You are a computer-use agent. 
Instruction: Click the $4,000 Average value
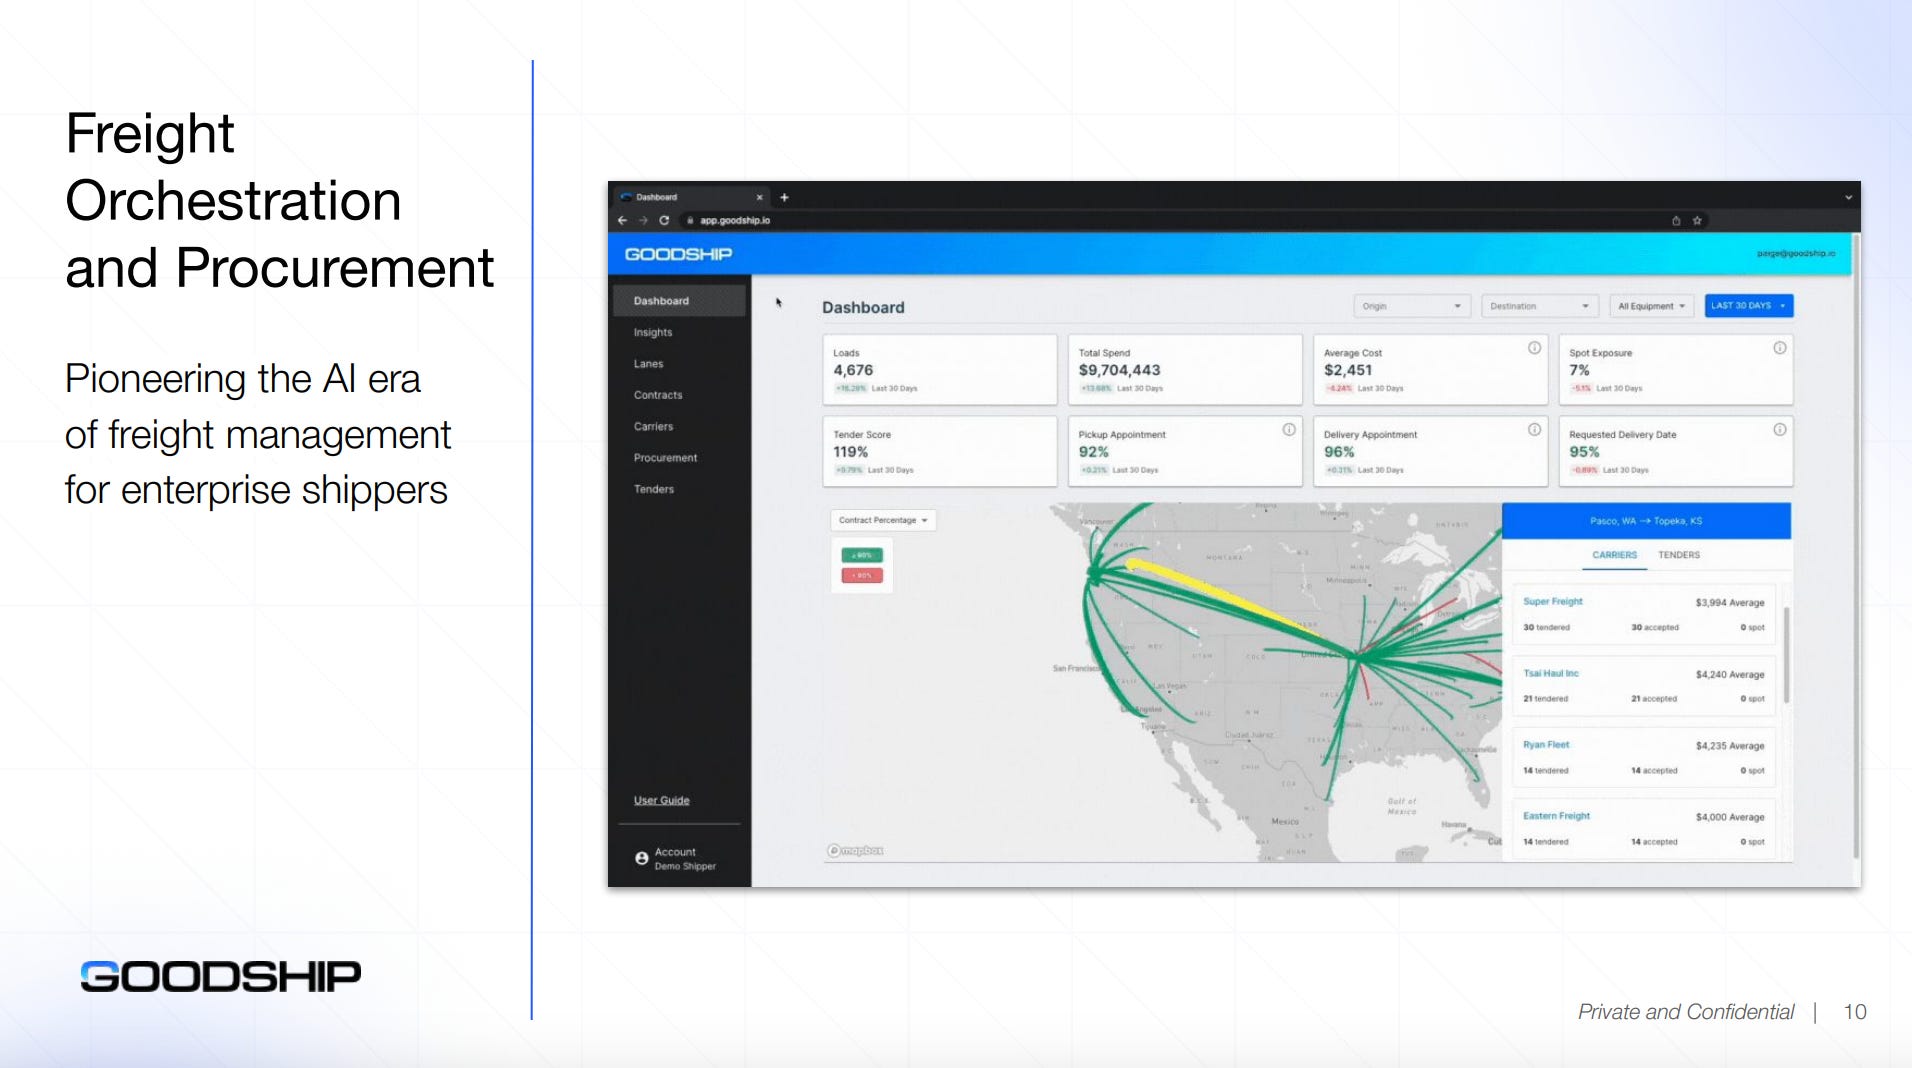coord(1730,817)
